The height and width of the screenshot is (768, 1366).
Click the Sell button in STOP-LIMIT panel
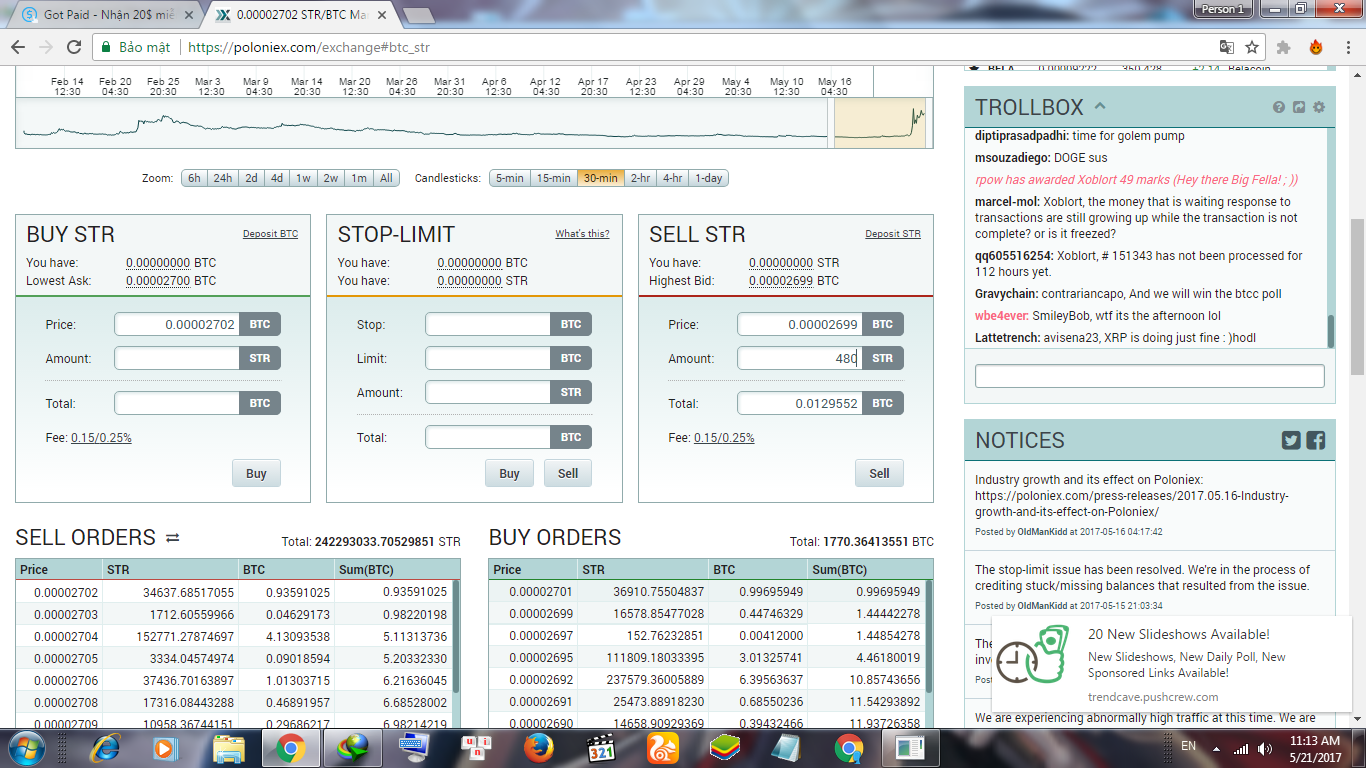pyautogui.click(x=568, y=473)
